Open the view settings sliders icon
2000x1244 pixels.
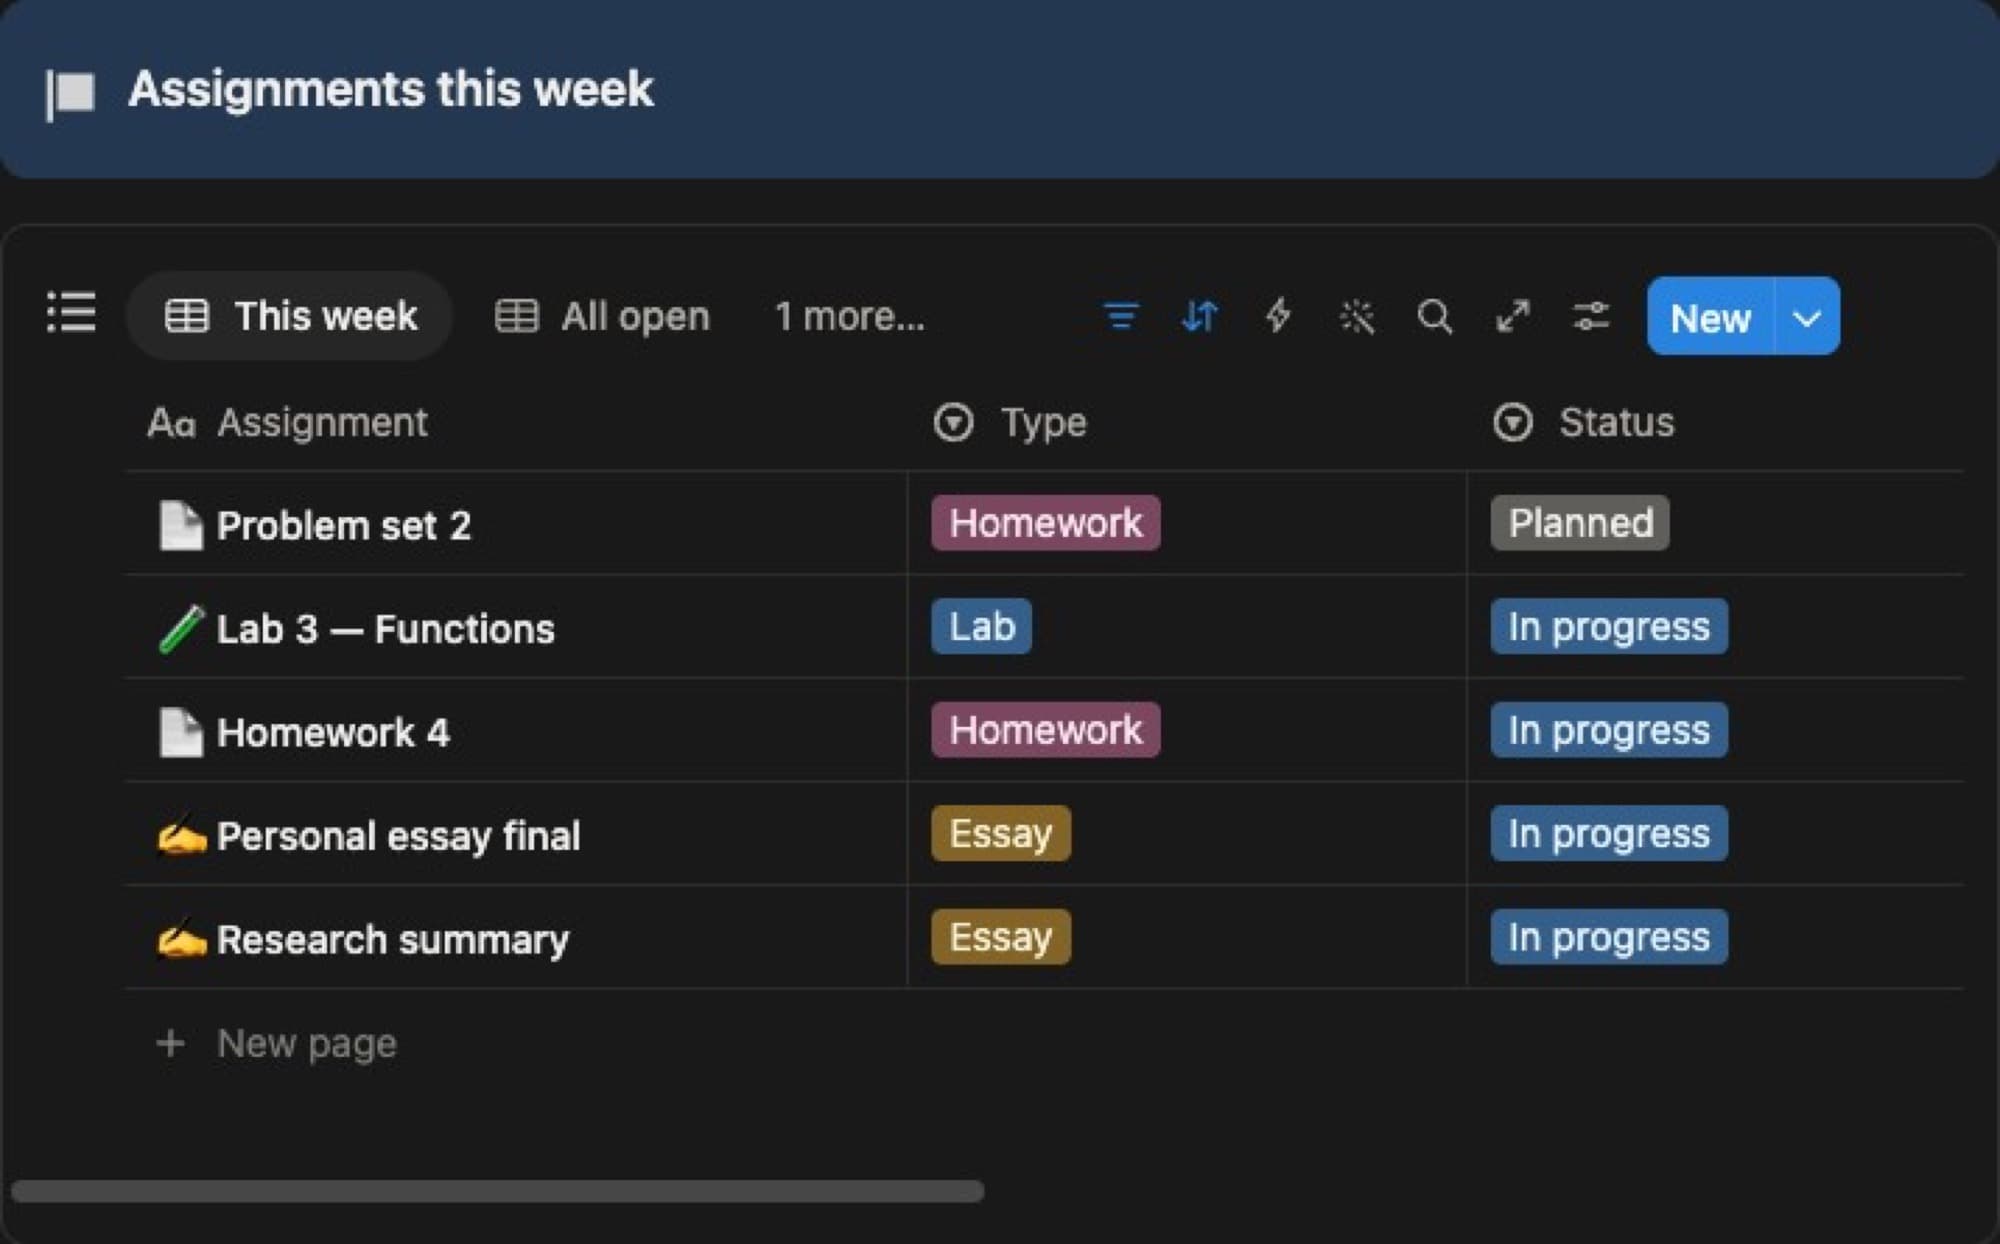point(1591,316)
